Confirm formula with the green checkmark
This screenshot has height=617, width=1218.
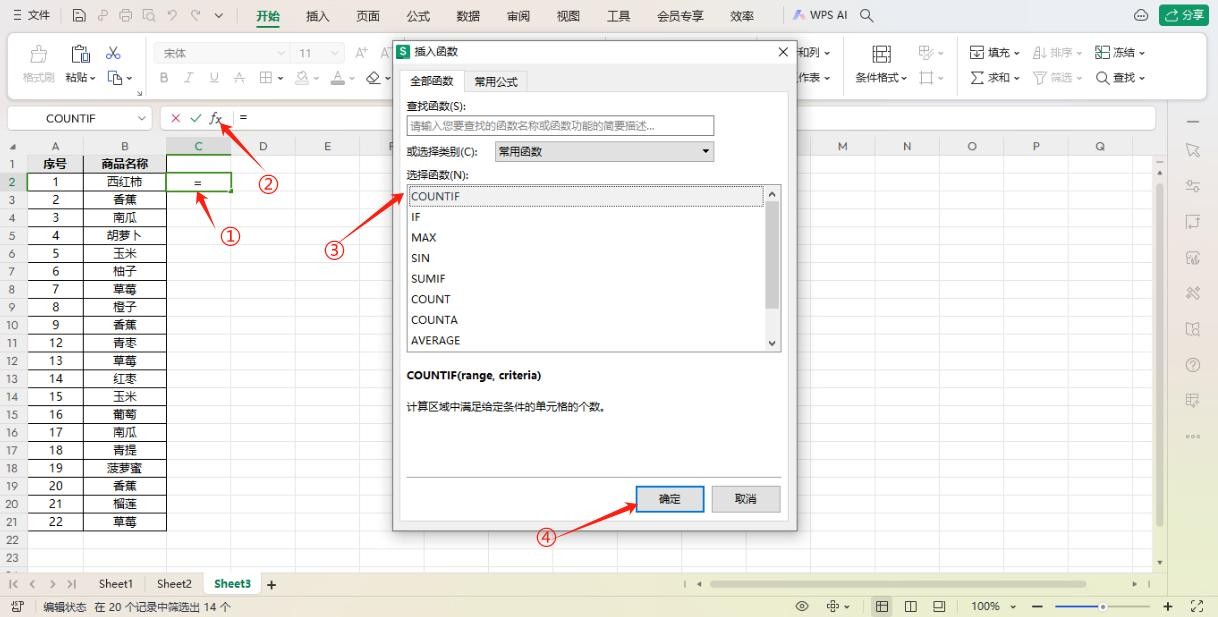click(196, 118)
